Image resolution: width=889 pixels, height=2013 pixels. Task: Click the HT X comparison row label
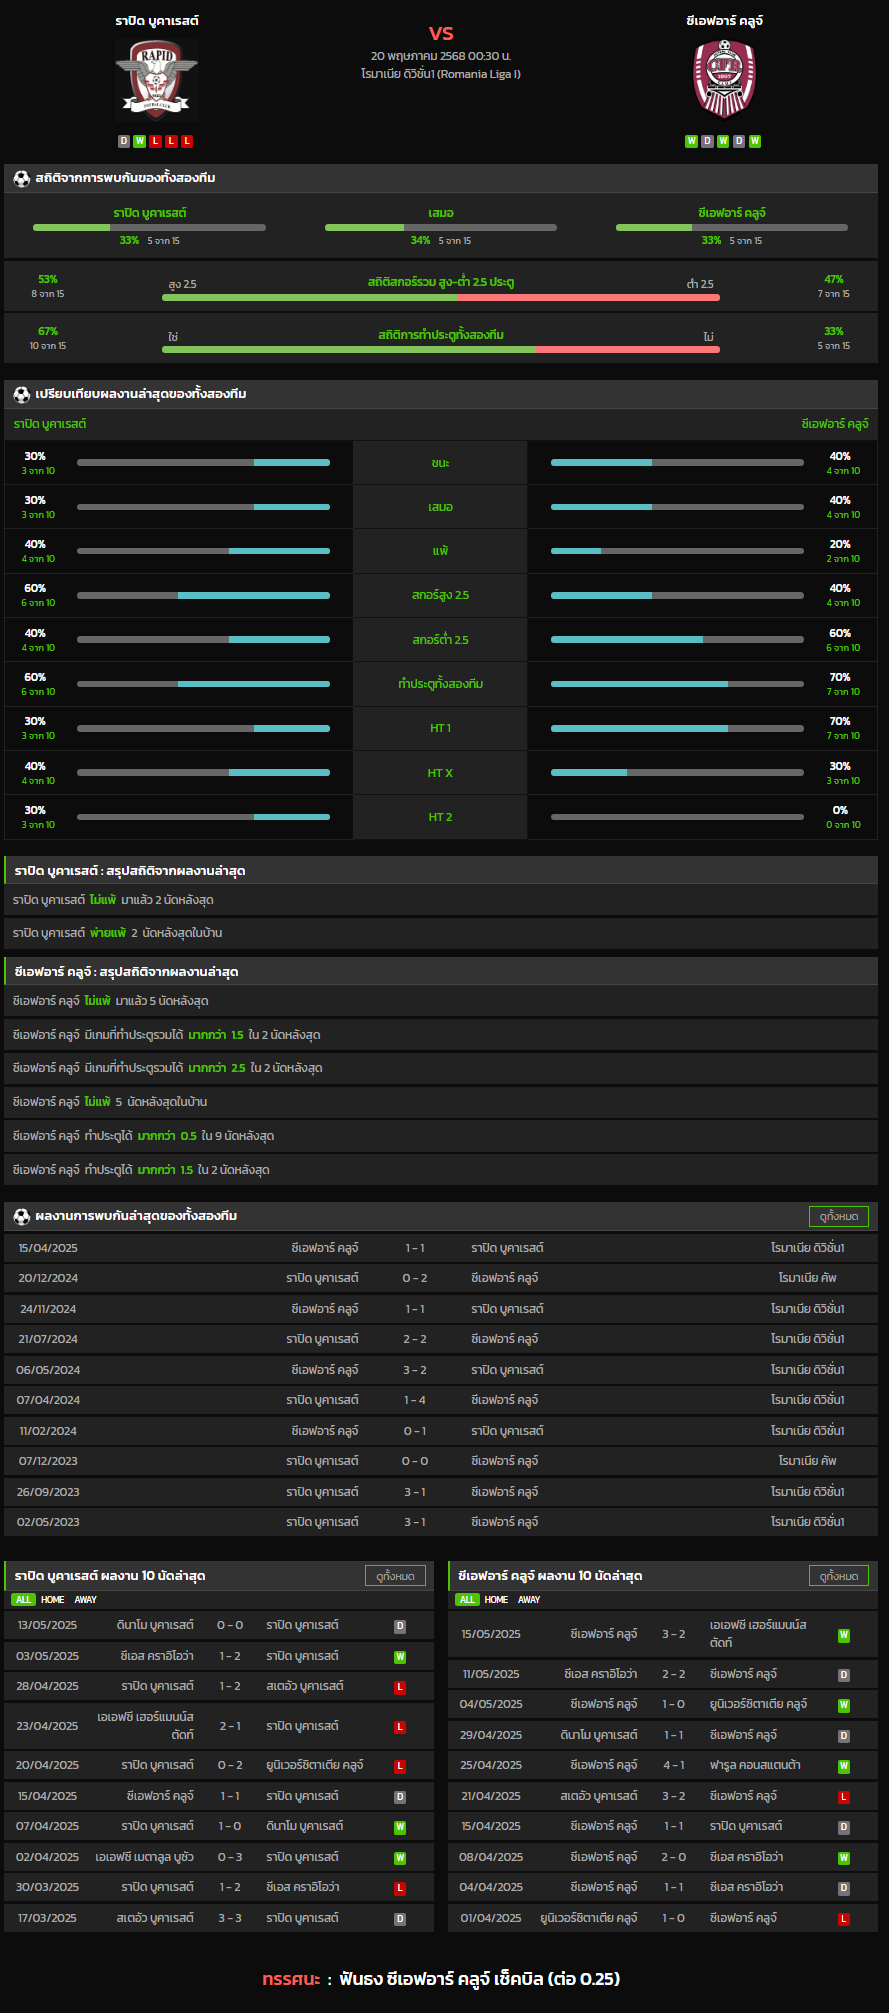pyautogui.click(x=441, y=773)
